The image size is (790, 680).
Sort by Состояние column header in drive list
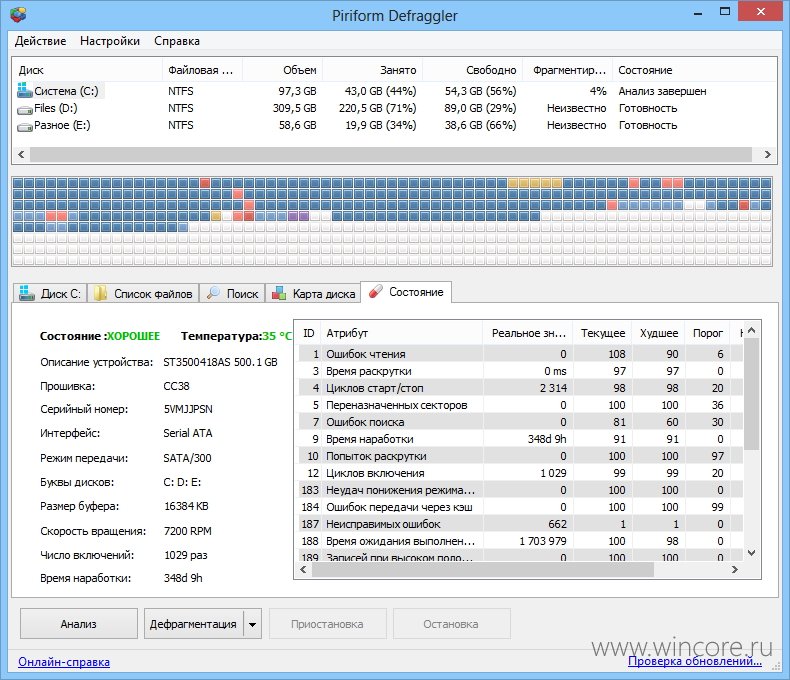point(693,70)
